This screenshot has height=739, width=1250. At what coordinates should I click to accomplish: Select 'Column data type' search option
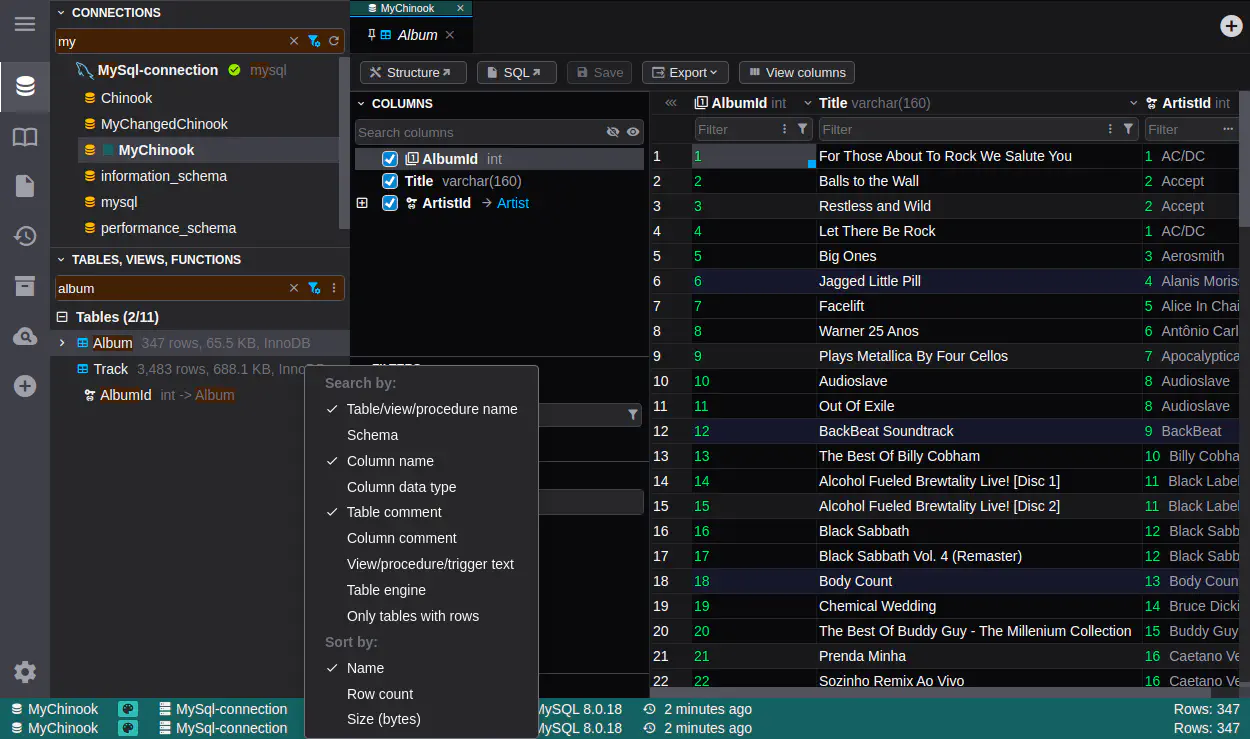point(401,487)
